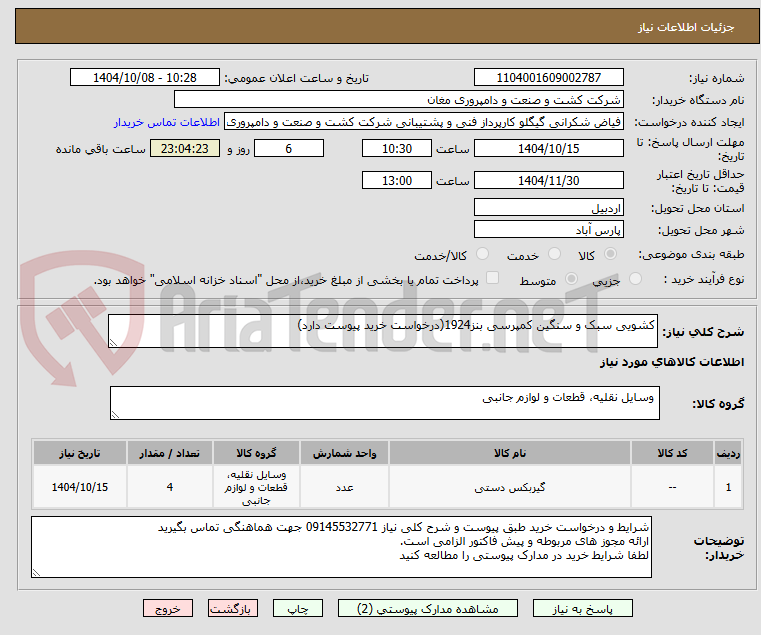This screenshot has height=635, width=761.
Task: Open مشاهده مدارک پیوستی (2) attachments
Action: point(428,608)
